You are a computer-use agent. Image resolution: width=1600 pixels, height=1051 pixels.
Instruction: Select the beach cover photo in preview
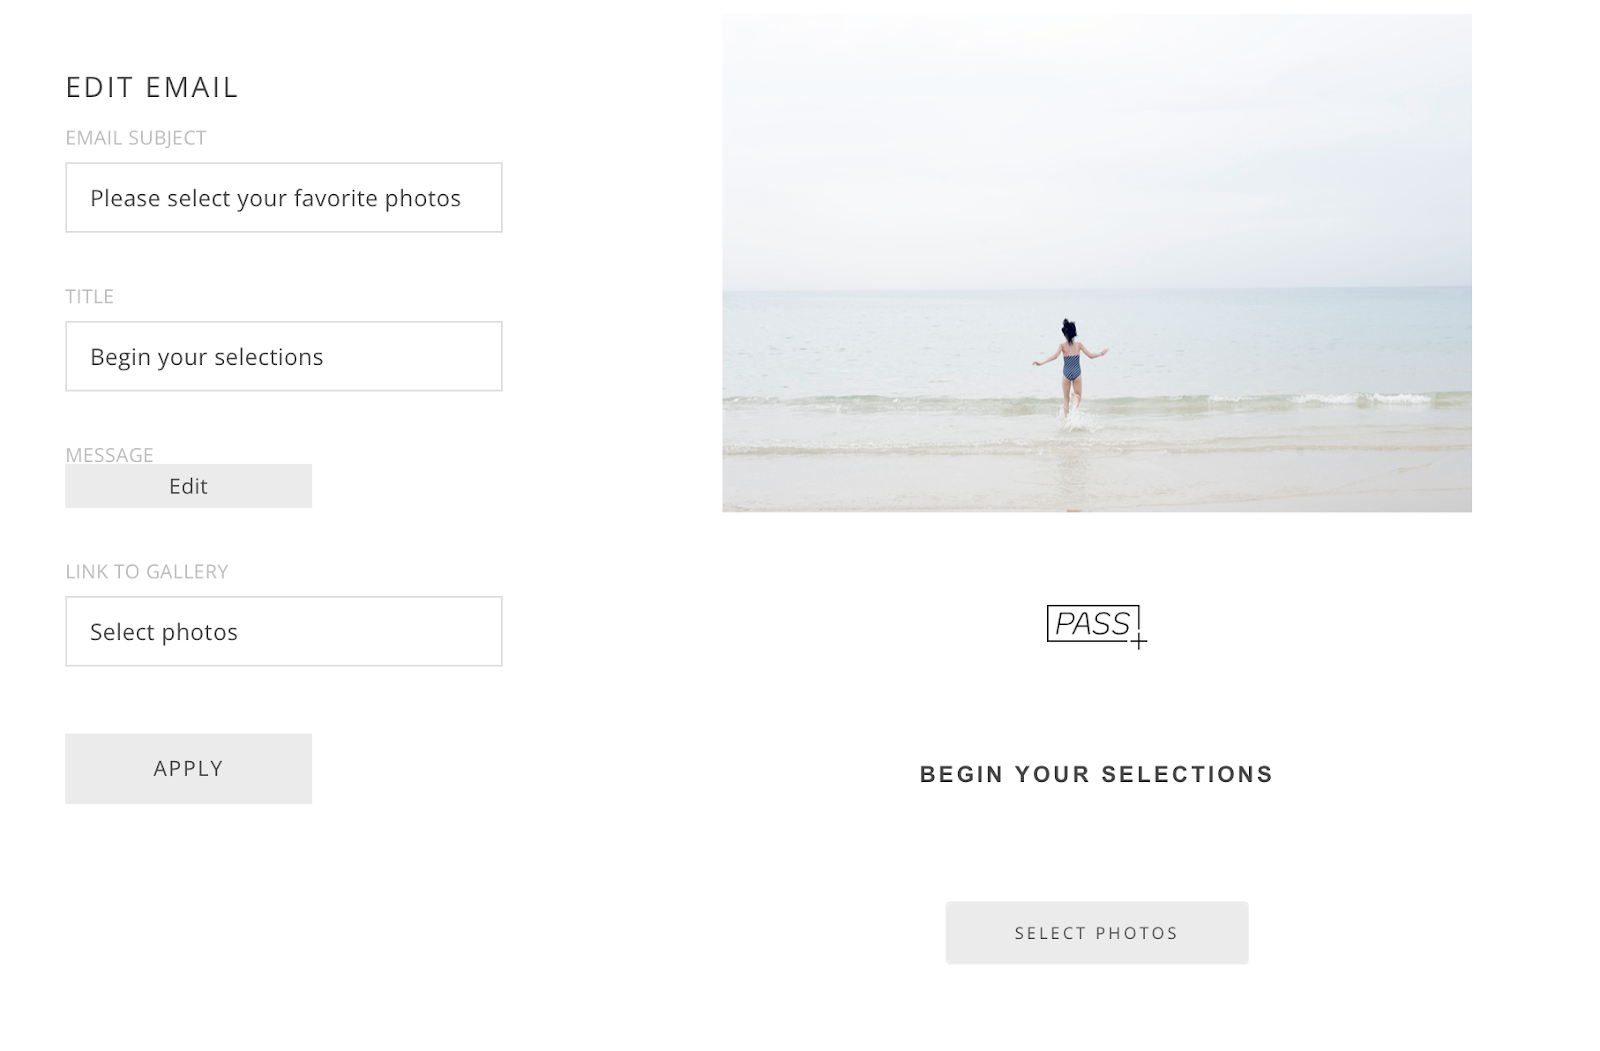[1097, 263]
